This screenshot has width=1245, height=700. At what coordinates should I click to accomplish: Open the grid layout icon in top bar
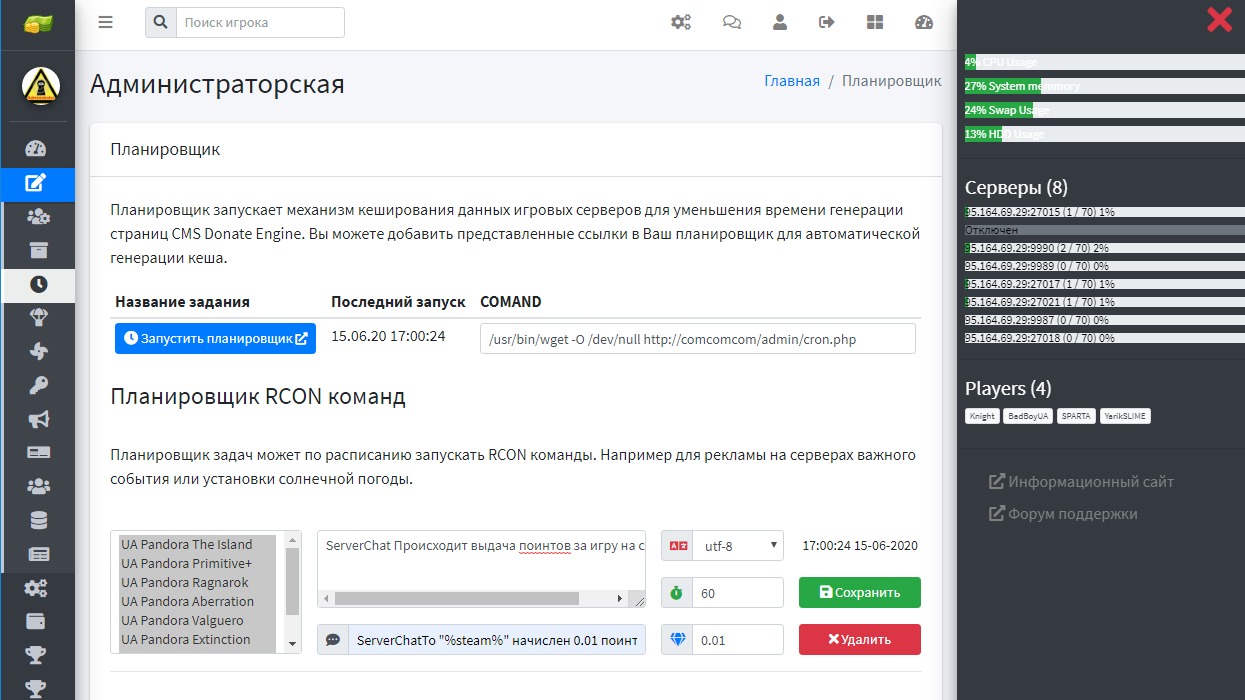(x=875, y=22)
